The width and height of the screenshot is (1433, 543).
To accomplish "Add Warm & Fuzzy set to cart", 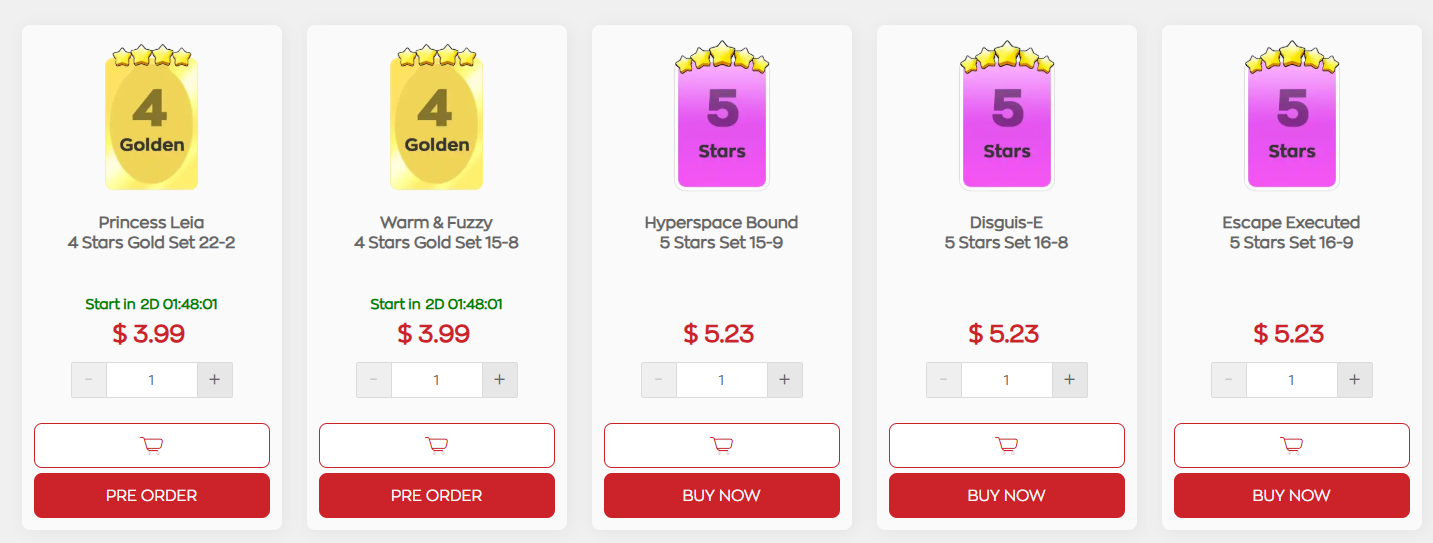I will pos(437,445).
